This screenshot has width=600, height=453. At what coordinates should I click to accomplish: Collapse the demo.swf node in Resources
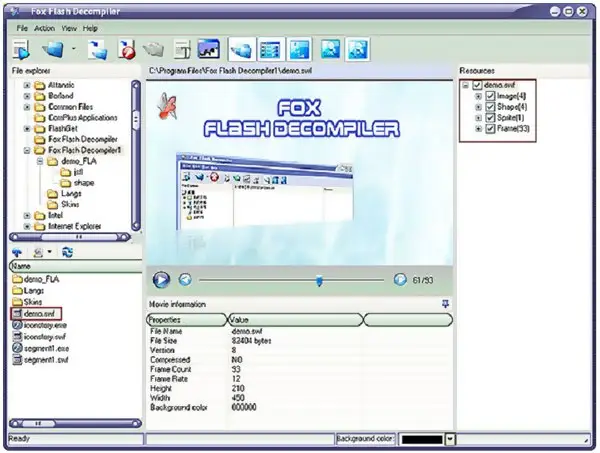point(465,85)
